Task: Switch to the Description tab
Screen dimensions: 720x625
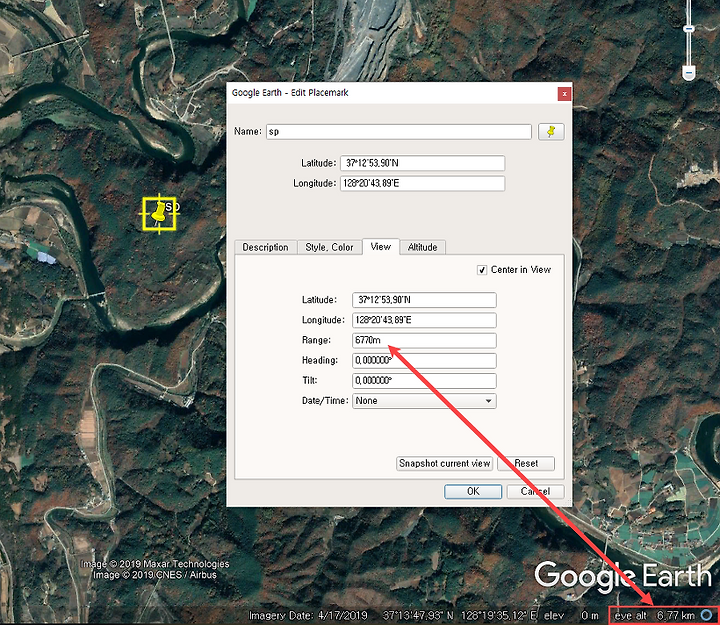Action: point(265,248)
